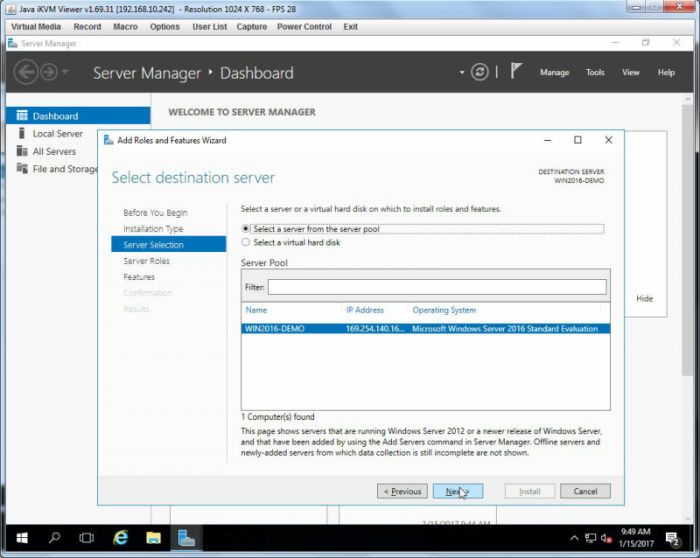The image size is (700, 558).
Task: Go to Features step
Action: (139, 277)
